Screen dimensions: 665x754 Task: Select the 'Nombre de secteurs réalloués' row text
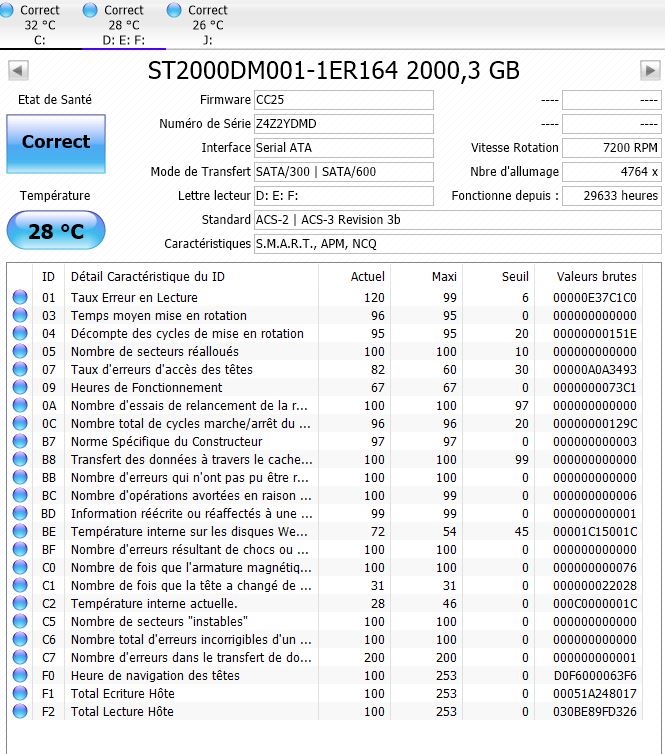tap(155, 352)
